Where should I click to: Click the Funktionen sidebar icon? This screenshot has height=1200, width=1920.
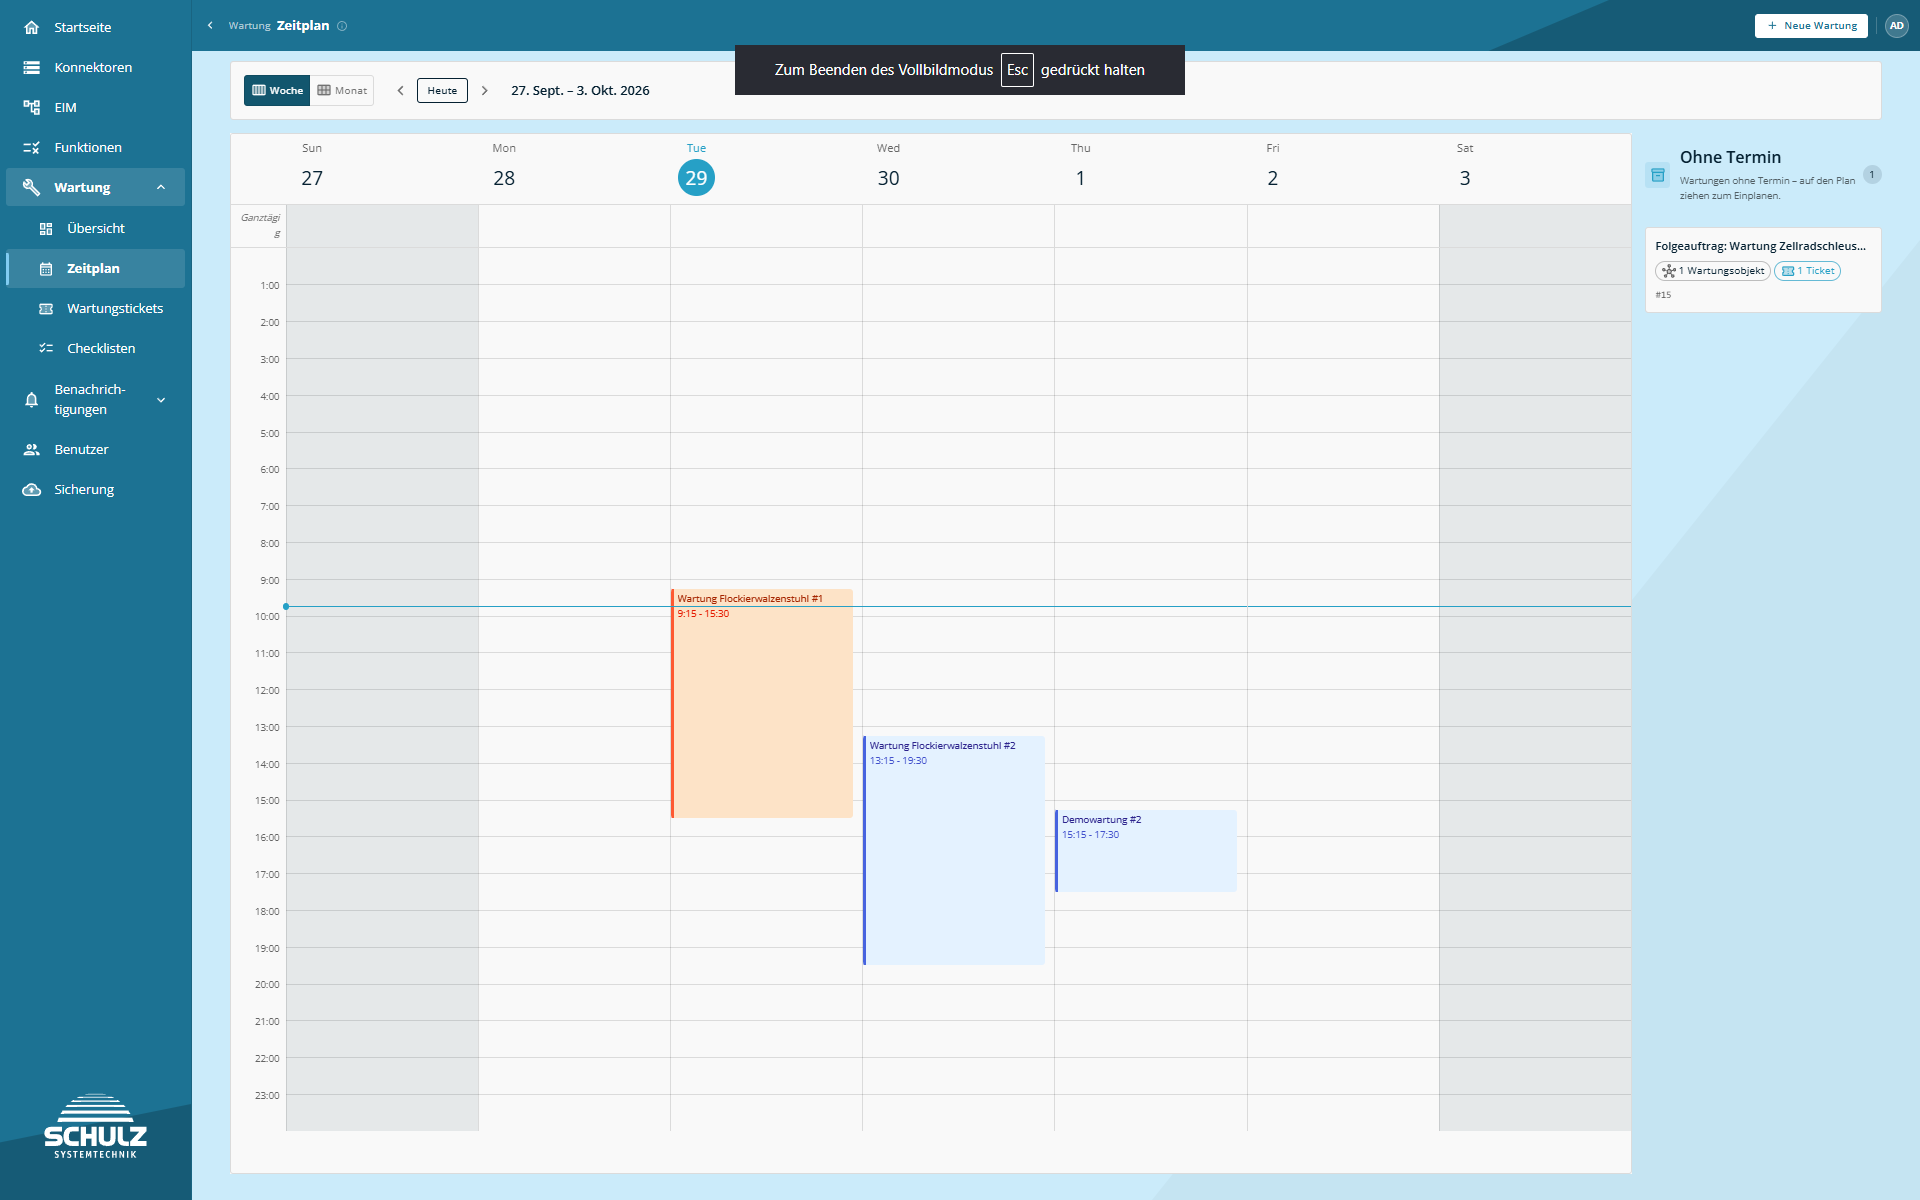(32, 147)
